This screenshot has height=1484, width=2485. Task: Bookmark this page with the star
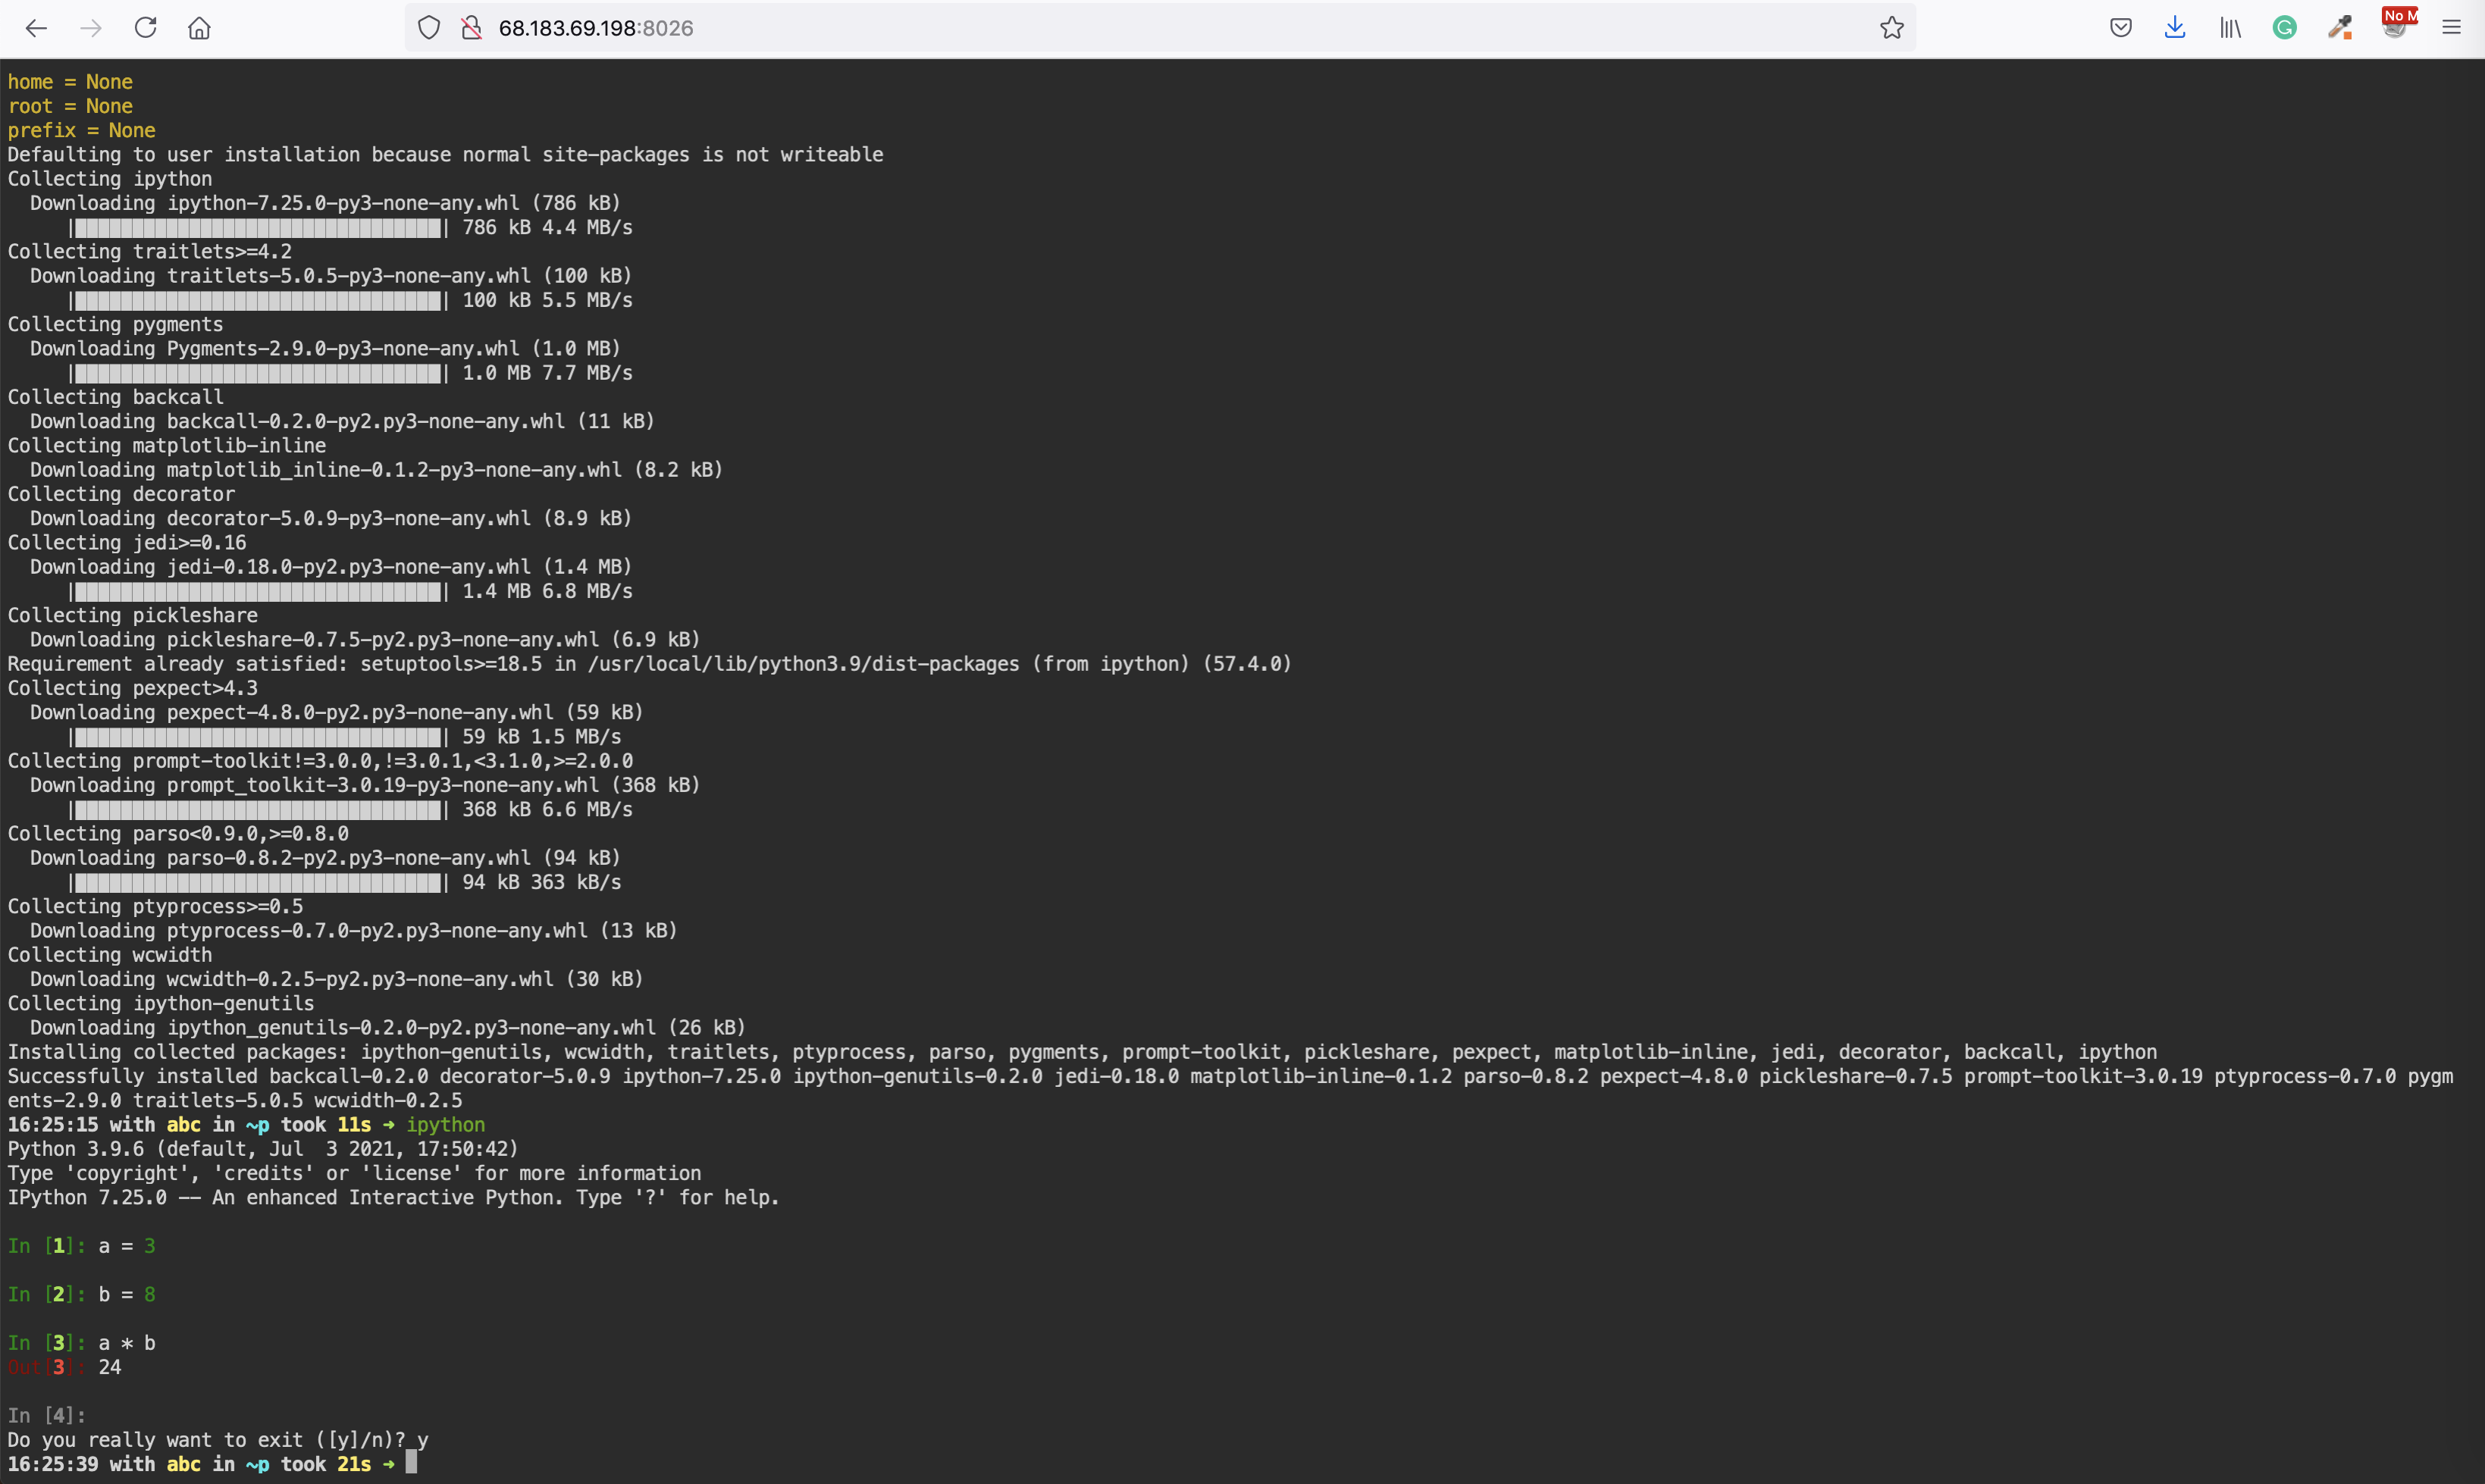(x=1891, y=28)
